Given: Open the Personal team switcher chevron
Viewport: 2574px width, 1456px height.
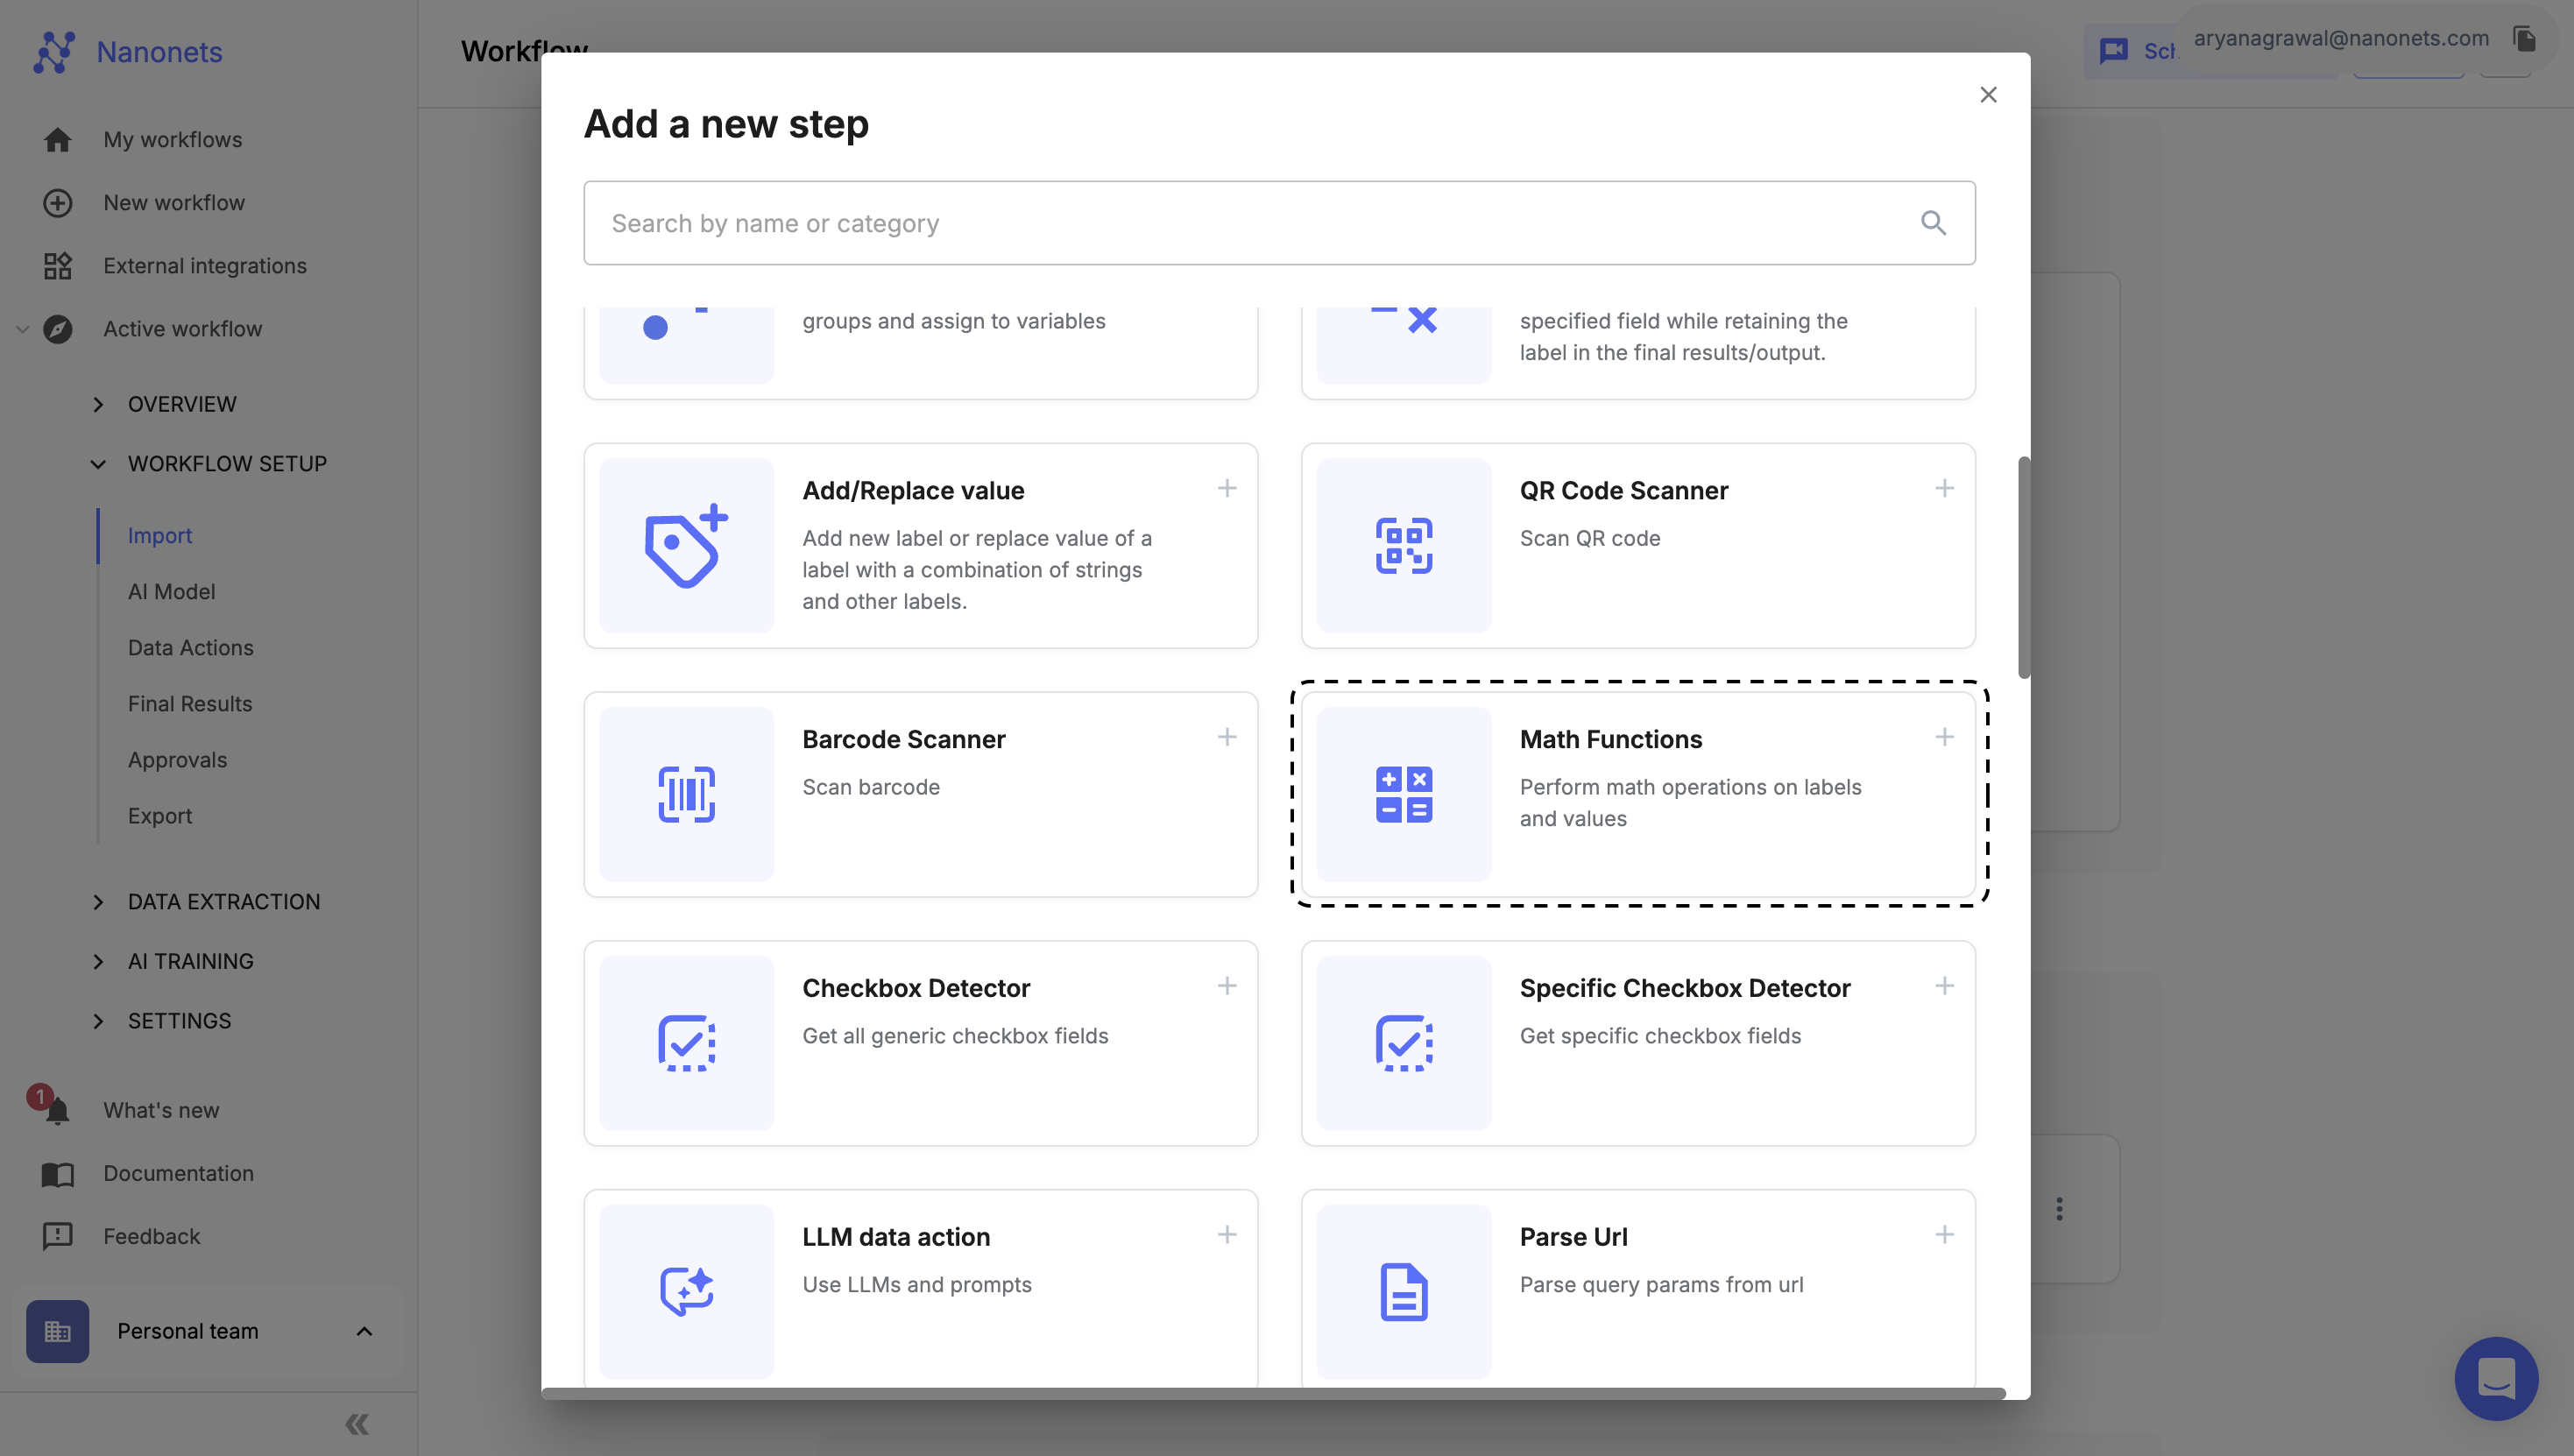Looking at the screenshot, I should pos(364,1331).
